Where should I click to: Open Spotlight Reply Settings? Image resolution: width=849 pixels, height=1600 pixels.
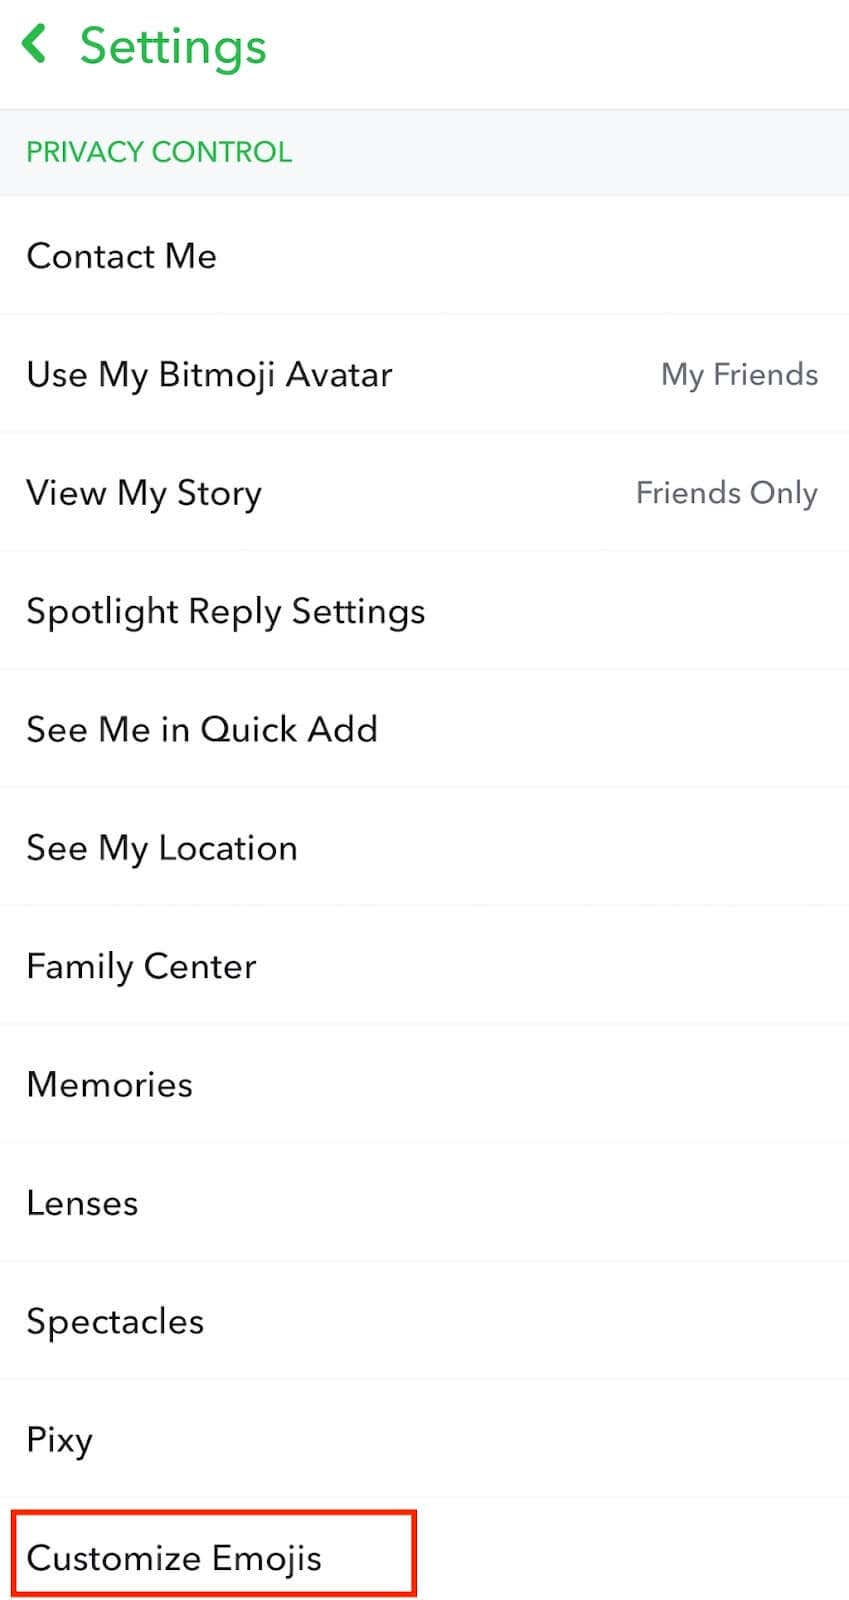226,611
